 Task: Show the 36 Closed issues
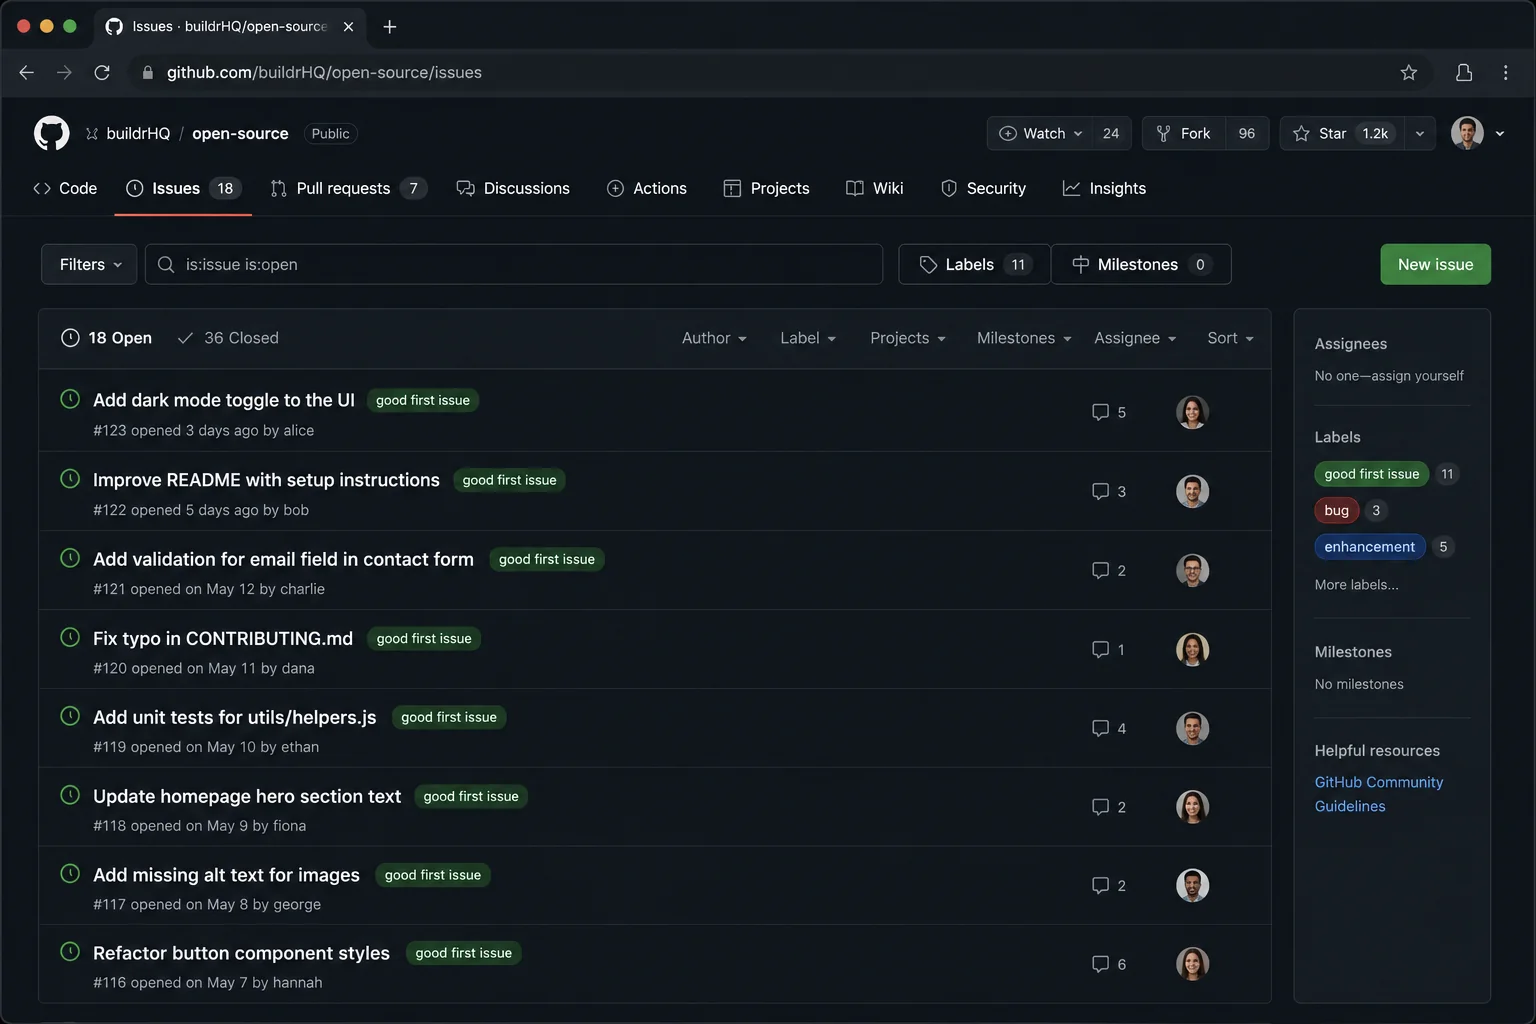(x=228, y=338)
